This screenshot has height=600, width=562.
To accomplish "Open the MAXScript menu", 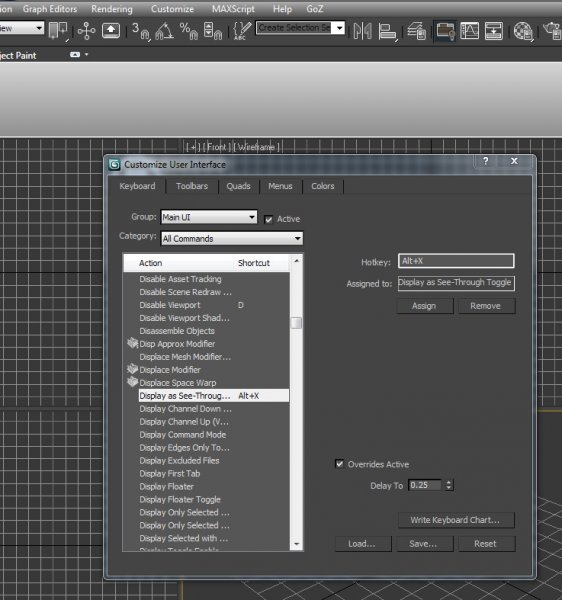I will pyautogui.click(x=233, y=9).
